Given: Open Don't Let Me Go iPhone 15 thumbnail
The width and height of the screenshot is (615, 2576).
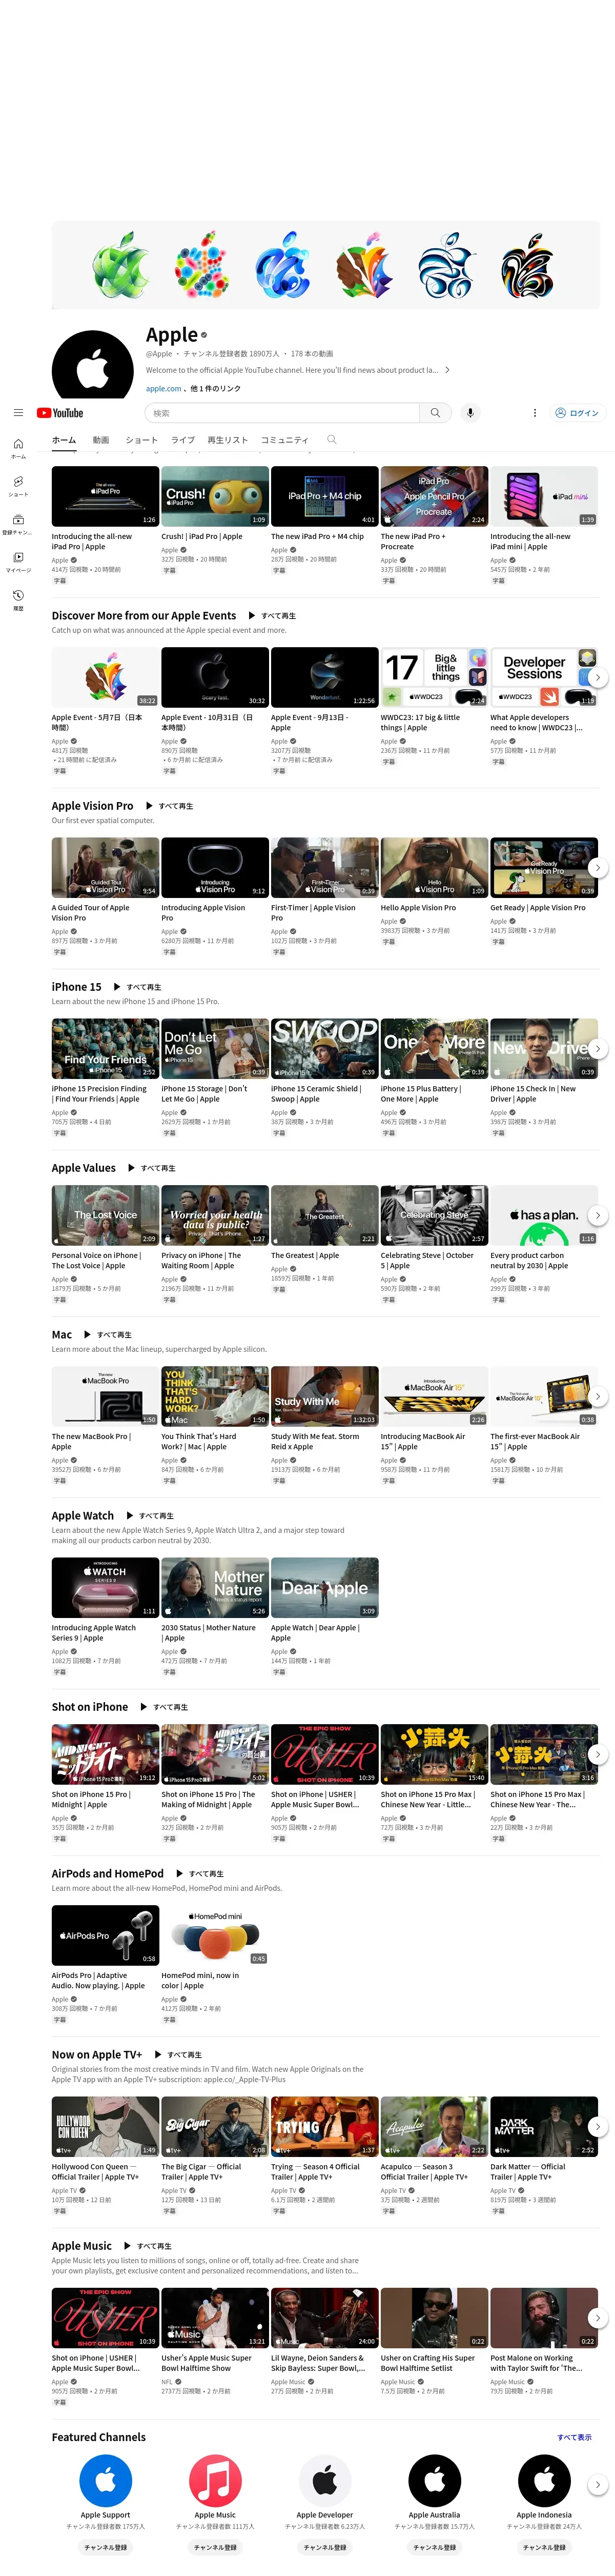Looking at the screenshot, I should click(x=215, y=1048).
